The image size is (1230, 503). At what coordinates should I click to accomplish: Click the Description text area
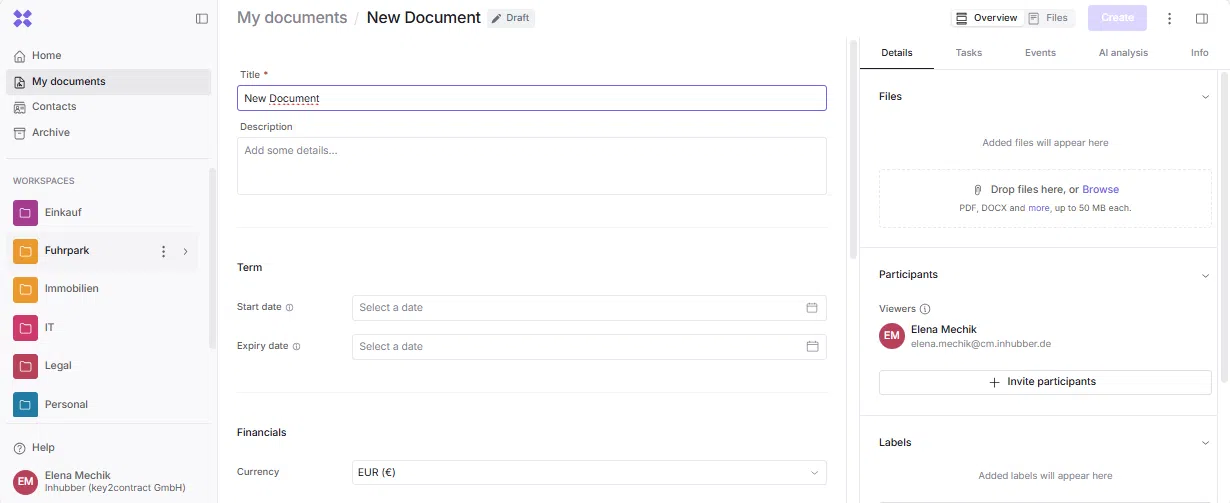[531, 166]
